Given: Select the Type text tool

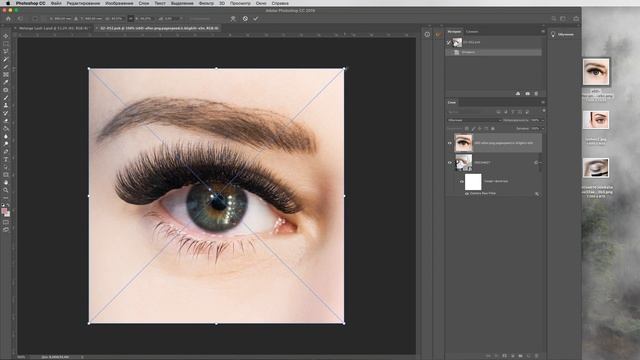Looking at the screenshot, I should [x=6, y=159].
